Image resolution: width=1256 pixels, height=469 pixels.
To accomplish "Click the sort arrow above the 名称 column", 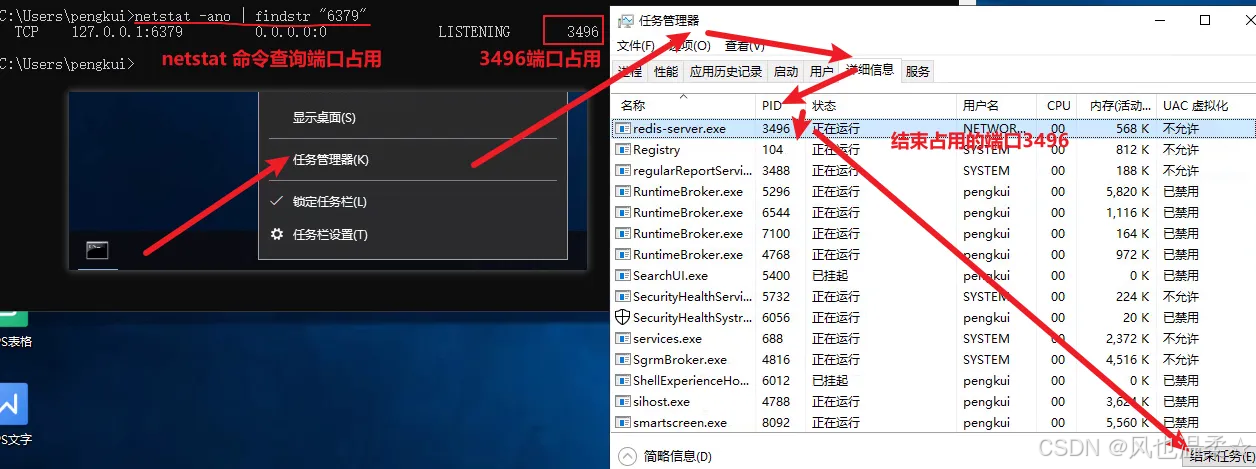I will pyautogui.click(x=684, y=97).
